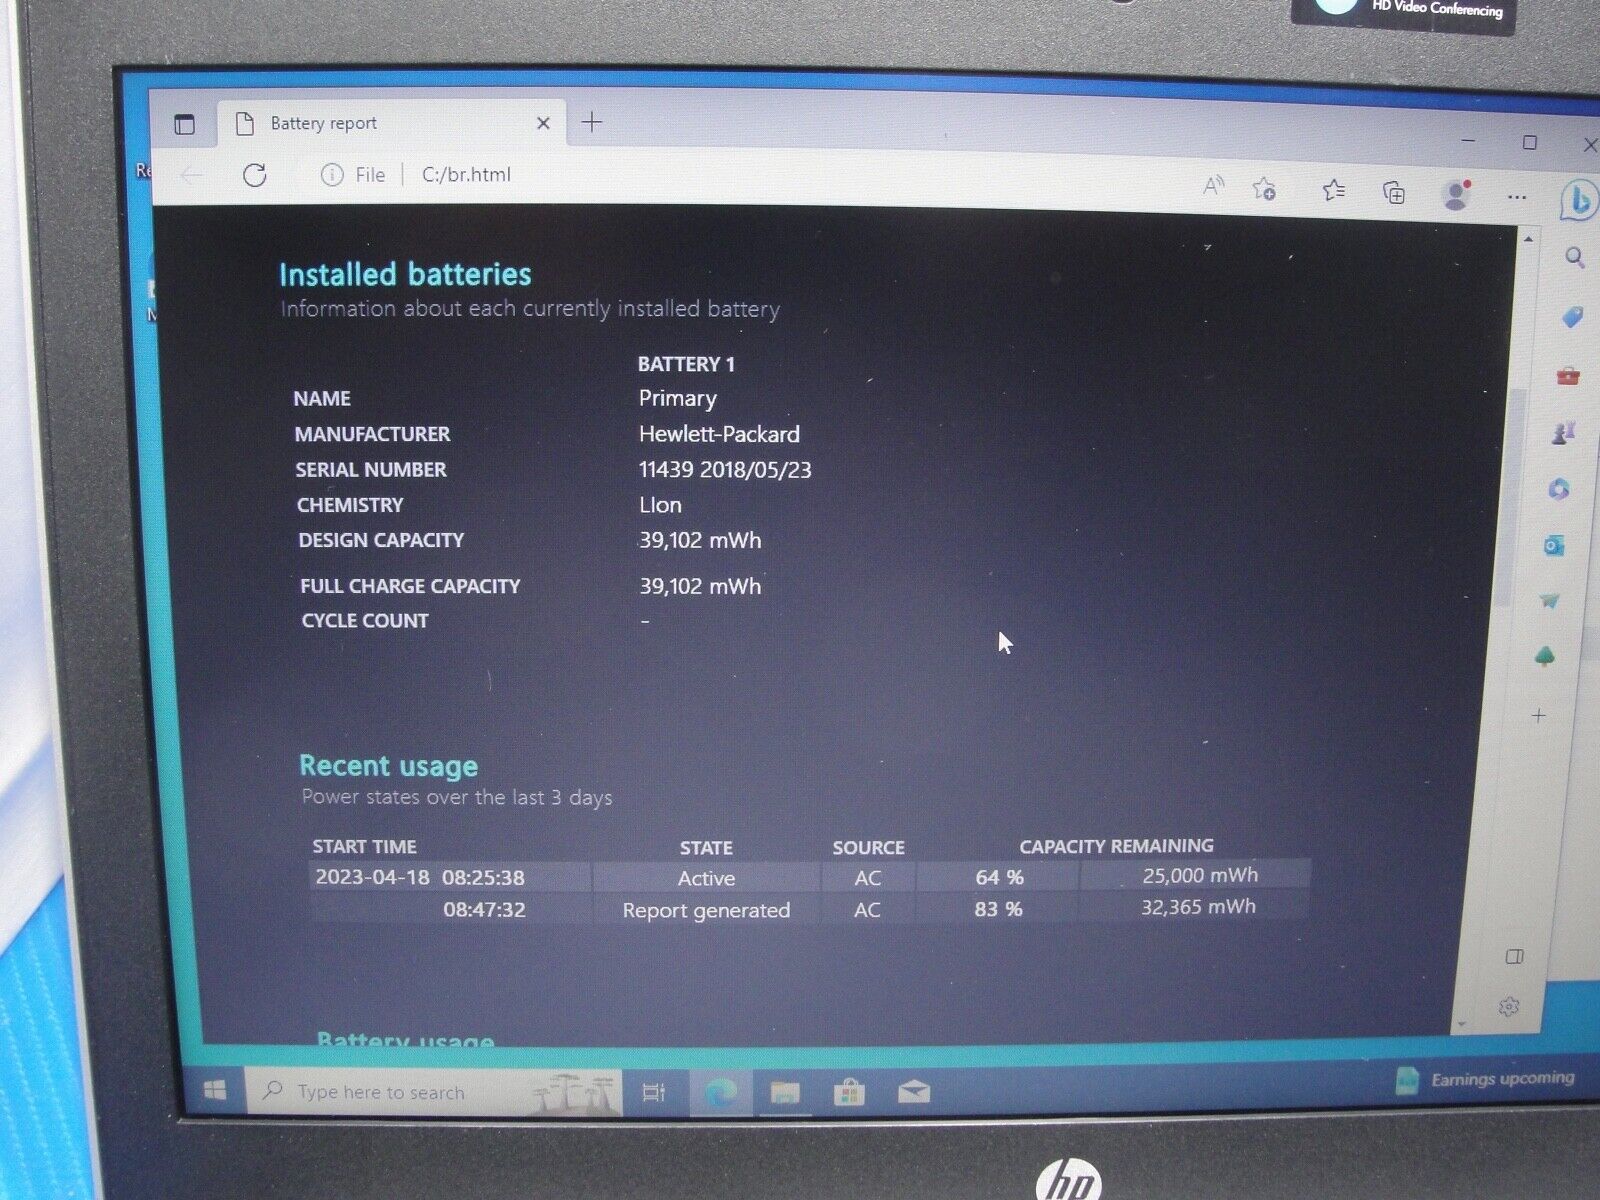The width and height of the screenshot is (1600, 1200).
Task: Open the Windows Start menu
Action: point(215,1091)
